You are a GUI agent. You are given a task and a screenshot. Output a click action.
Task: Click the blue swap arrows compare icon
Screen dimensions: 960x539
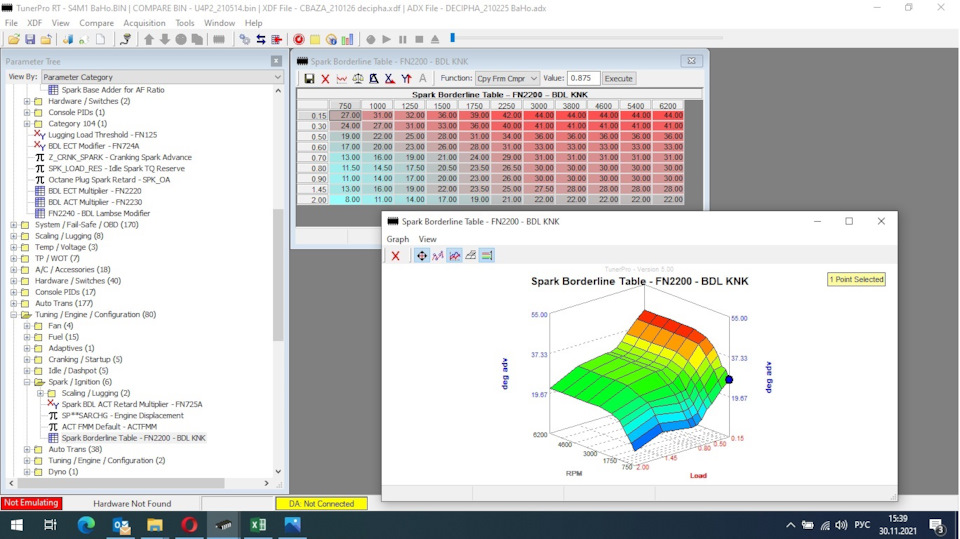(x=261, y=39)
